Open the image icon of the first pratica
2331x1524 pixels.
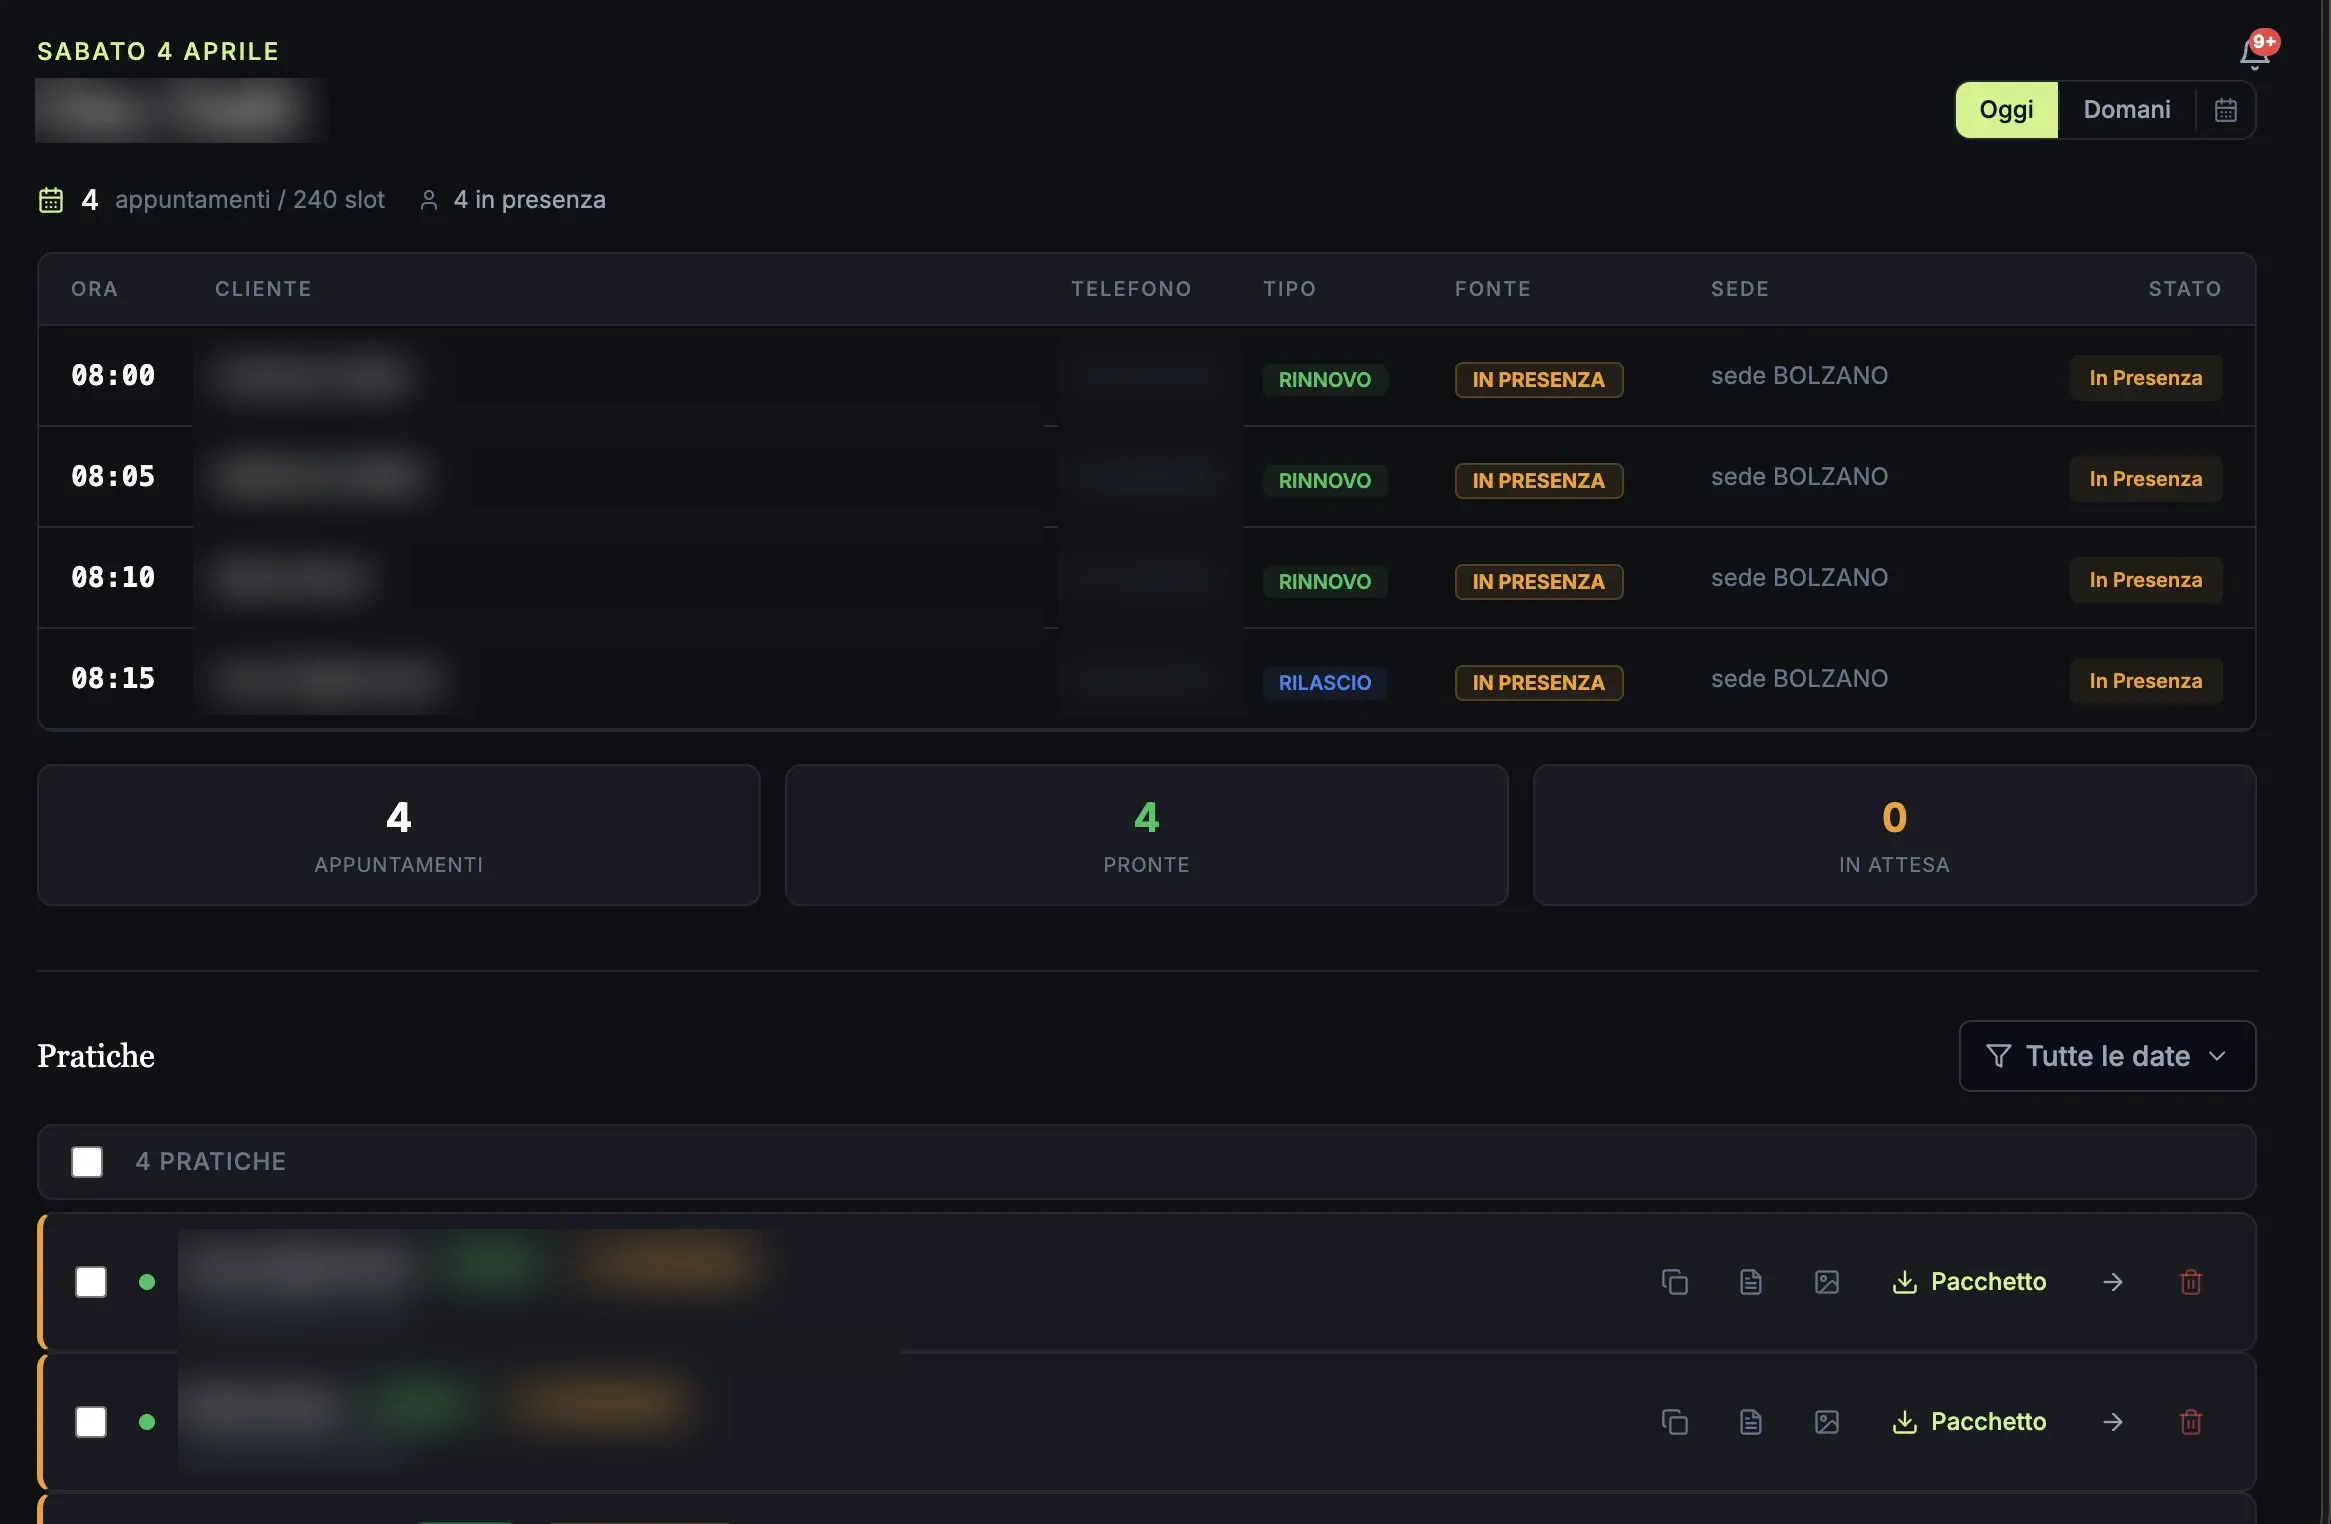pyautogui.click(x=1826, y=1282)
